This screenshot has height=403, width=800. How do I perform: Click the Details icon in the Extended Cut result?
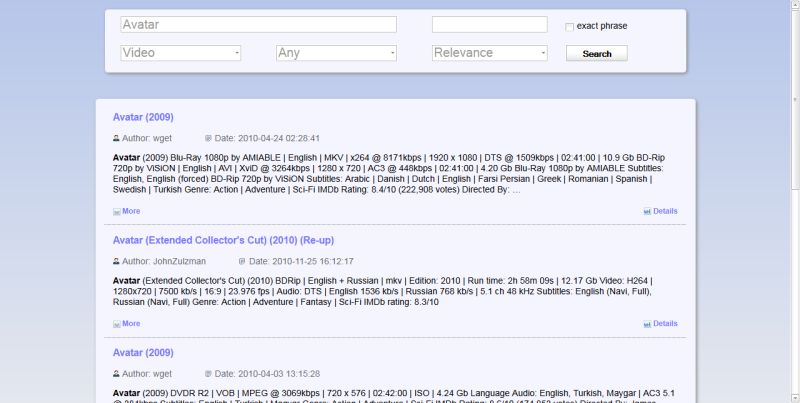(647, 324)
